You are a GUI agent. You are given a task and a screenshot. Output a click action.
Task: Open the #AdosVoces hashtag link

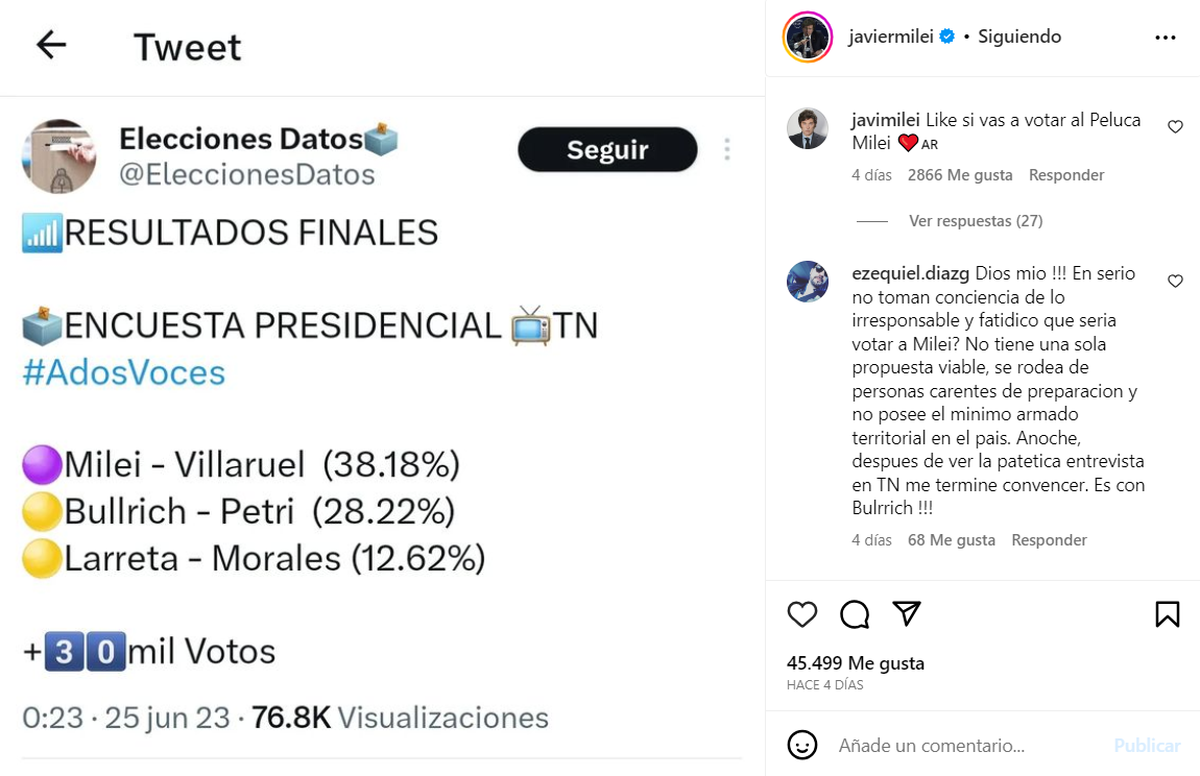coord(124,372)
